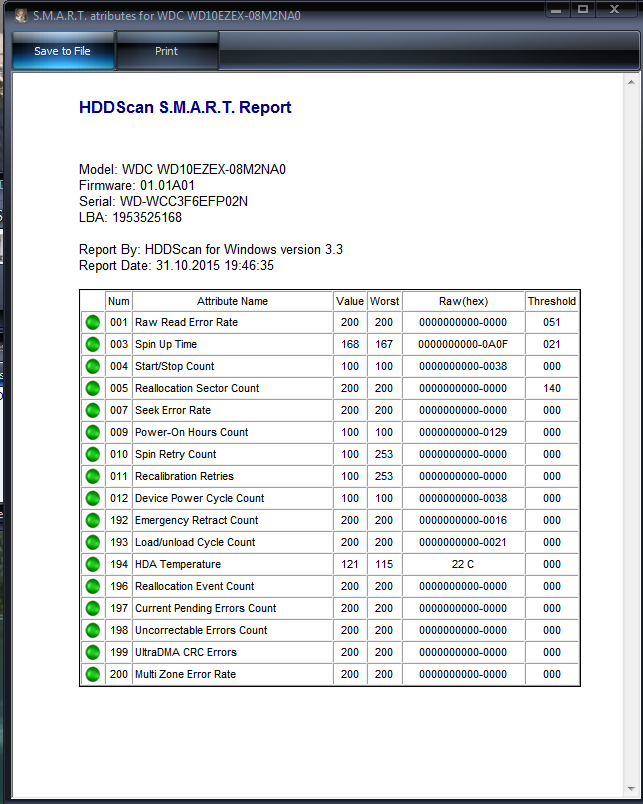Click the Worst column header
Viewport: 643px width, 804px height.
[x=385, y=302]
